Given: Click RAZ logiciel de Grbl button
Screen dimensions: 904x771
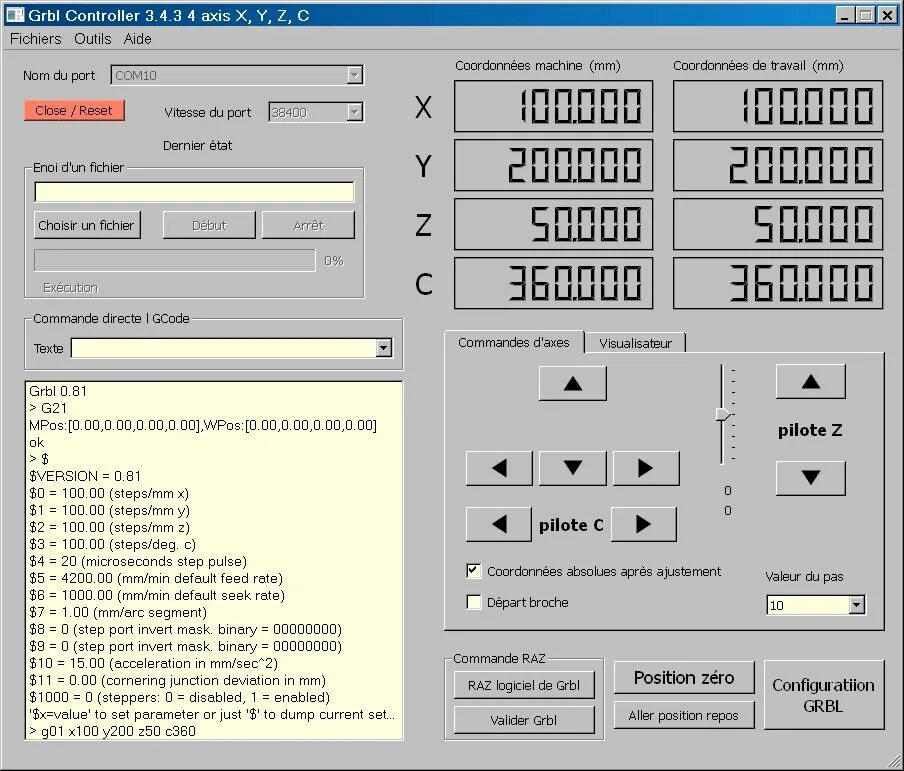Looking at the screenshot, I should pos(523,685).
